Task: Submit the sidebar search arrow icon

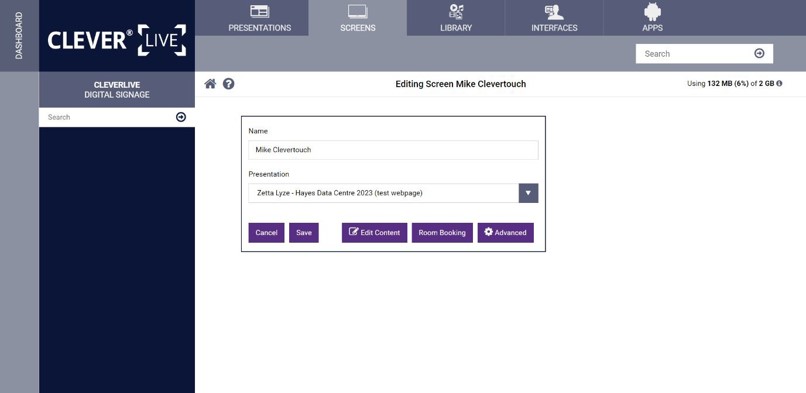Action: pos(181,117)
